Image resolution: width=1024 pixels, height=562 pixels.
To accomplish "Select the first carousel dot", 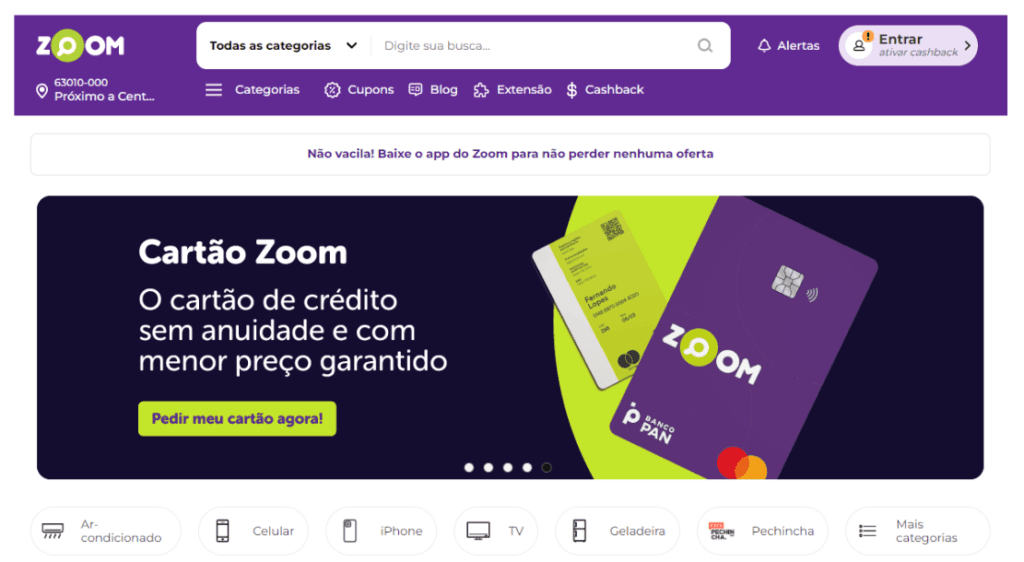I will [x=469, y=467].
